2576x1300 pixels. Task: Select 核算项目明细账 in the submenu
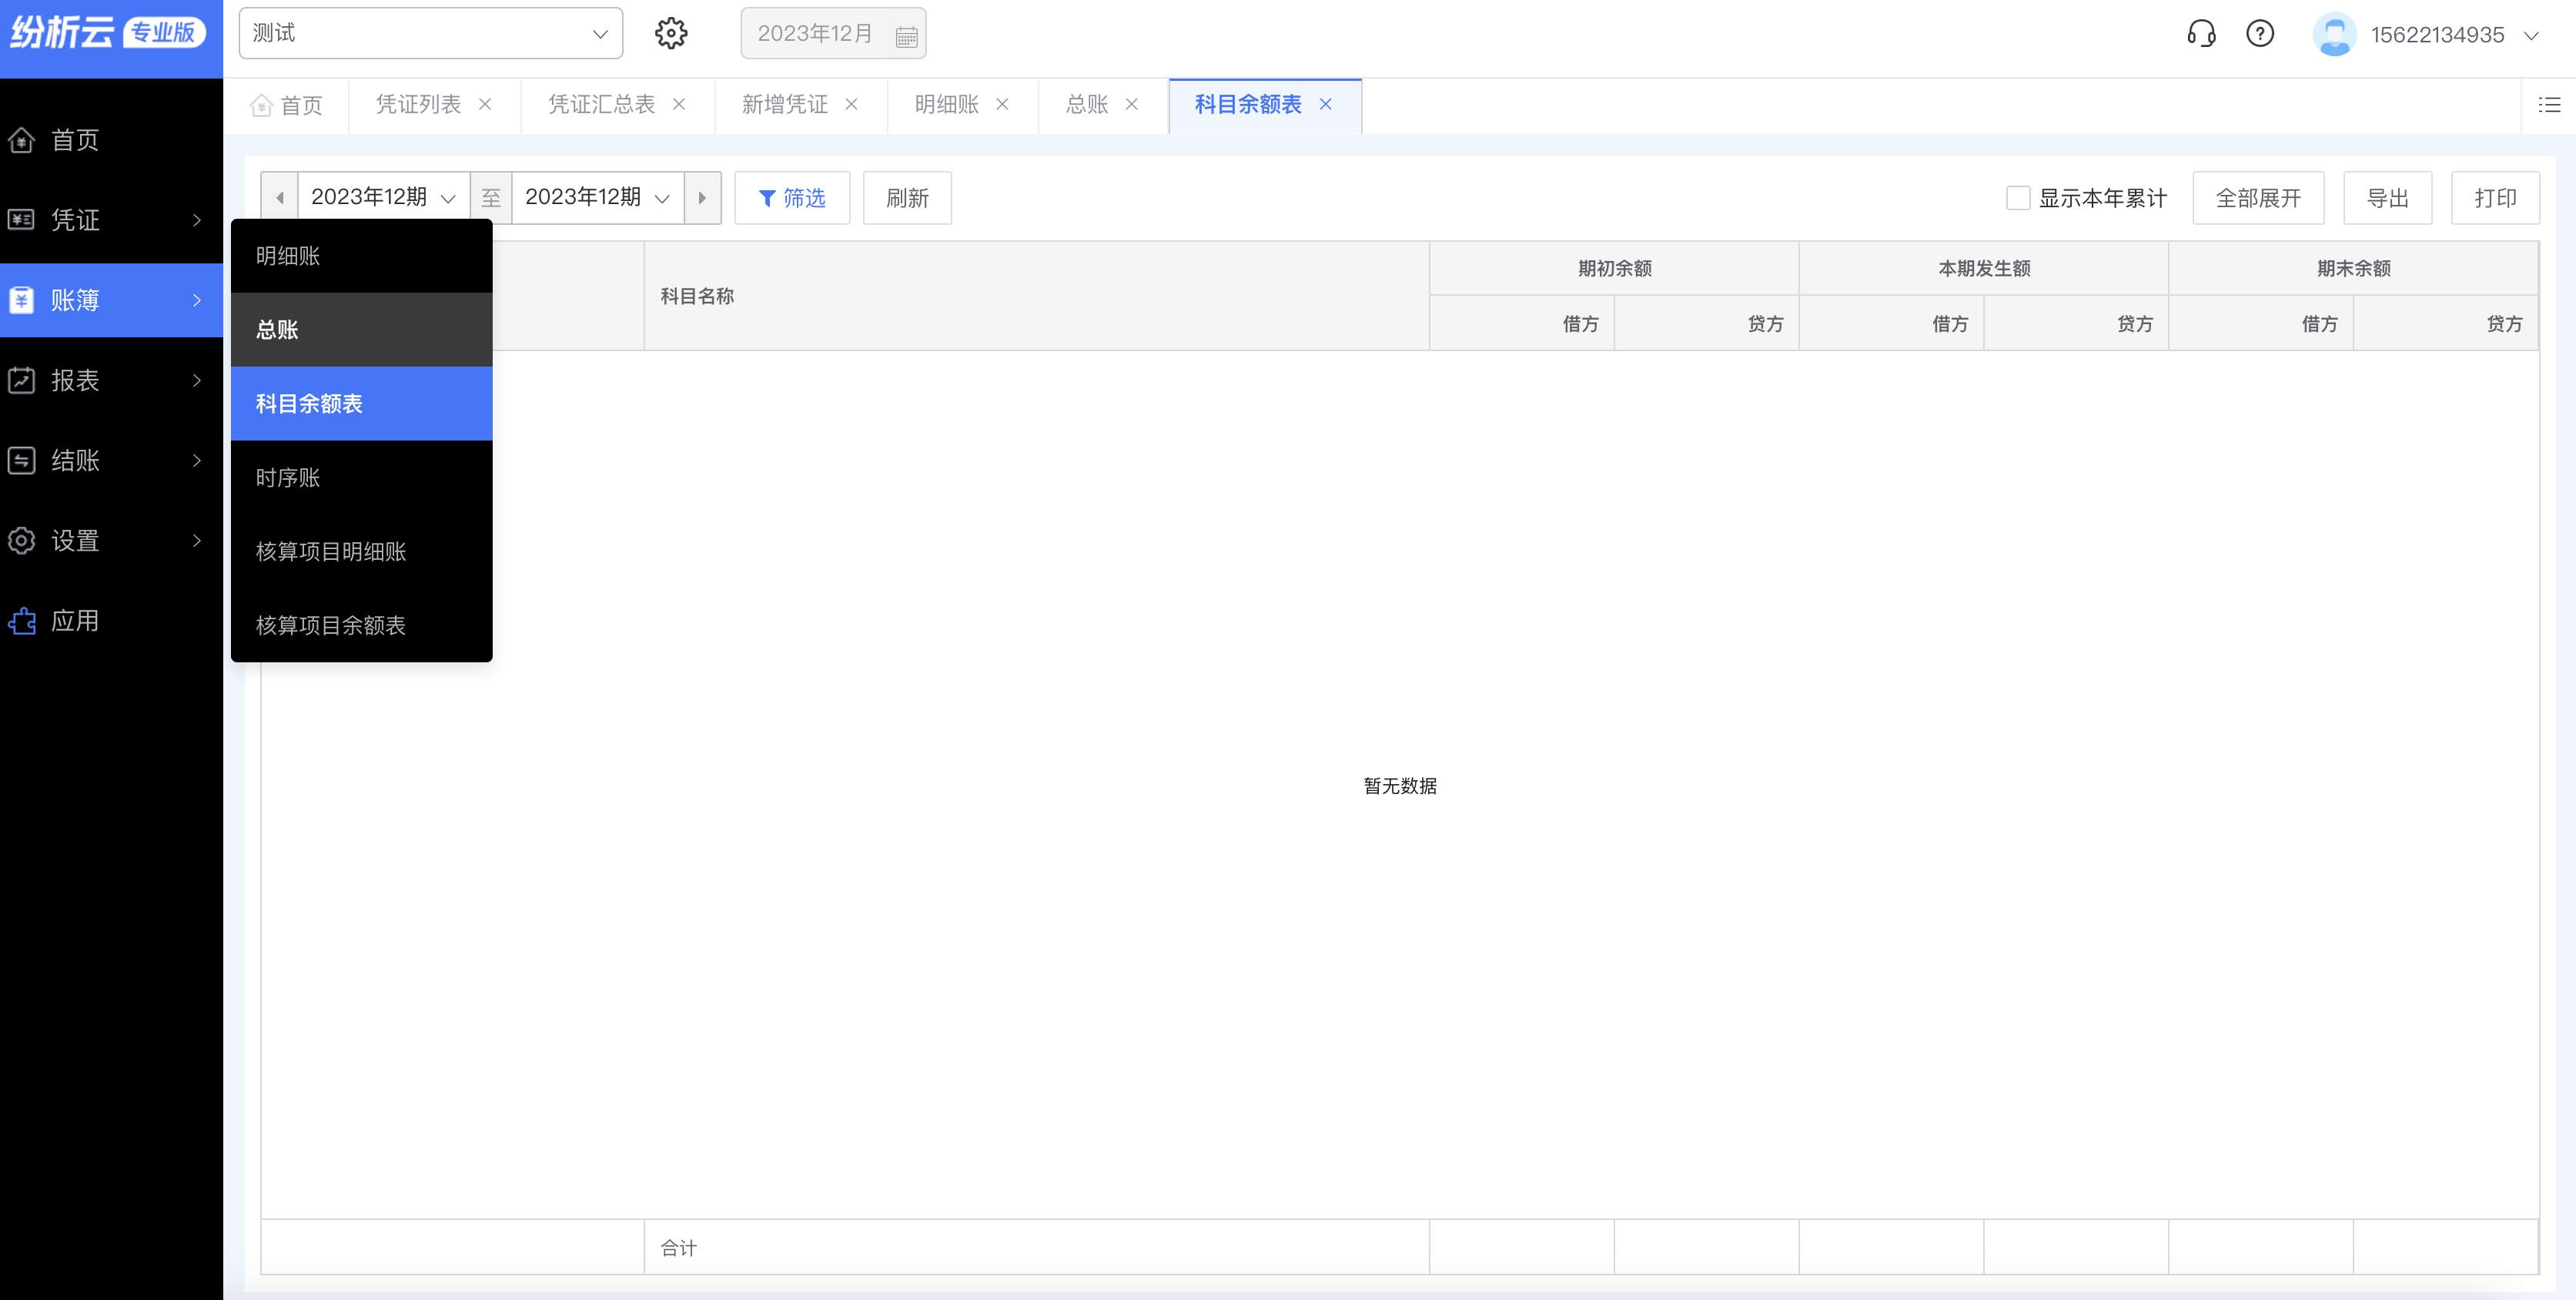361,552
